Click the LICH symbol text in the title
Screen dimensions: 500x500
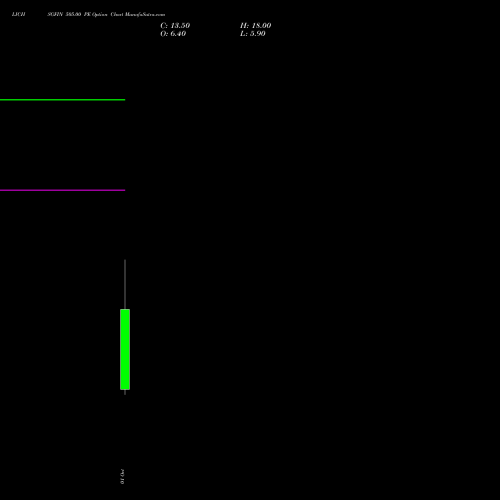(x=18, y=14)
